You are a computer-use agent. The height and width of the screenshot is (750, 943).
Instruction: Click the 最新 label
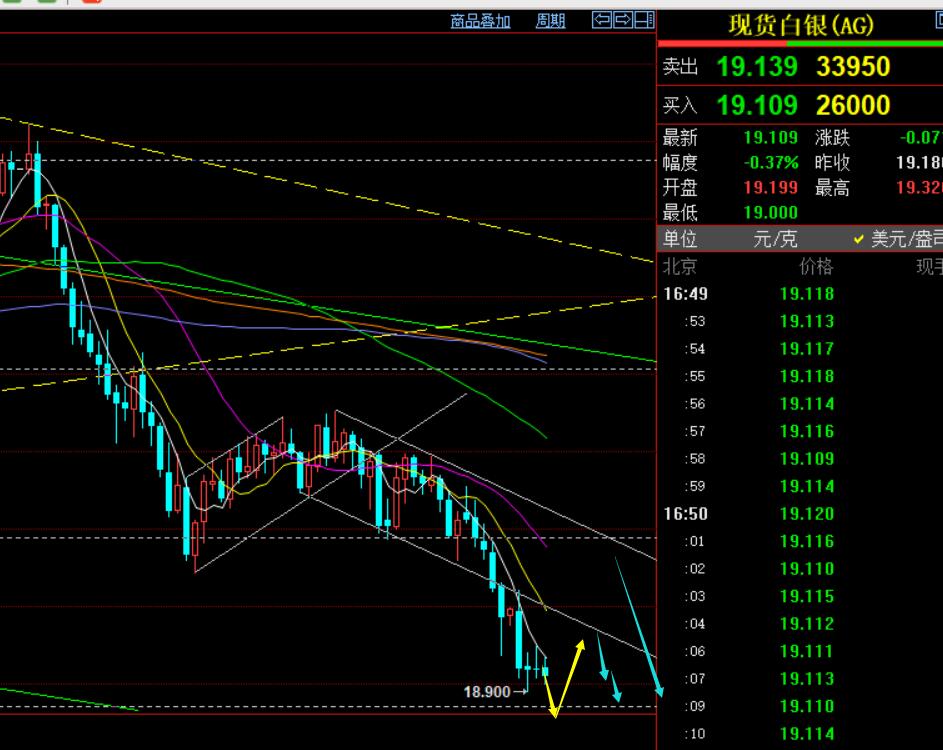point(680,138)
